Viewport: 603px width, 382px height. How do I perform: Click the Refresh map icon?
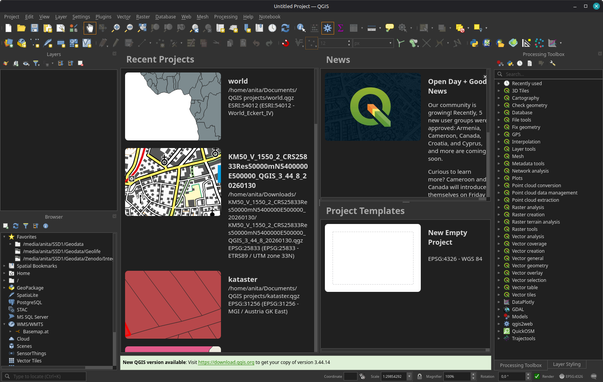(x=285, y=28)
